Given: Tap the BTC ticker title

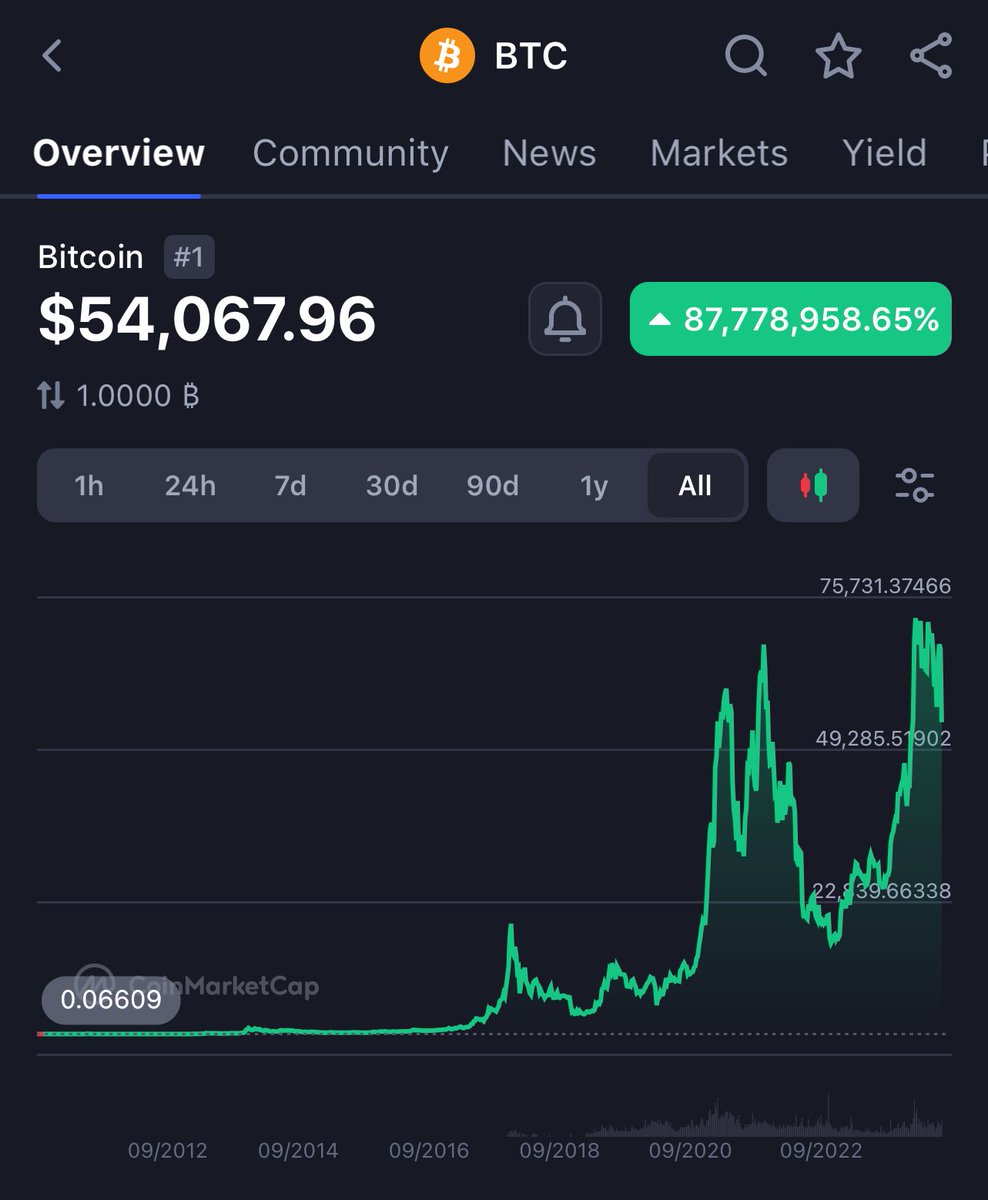Looking at the screenshot, I should 531,56.
